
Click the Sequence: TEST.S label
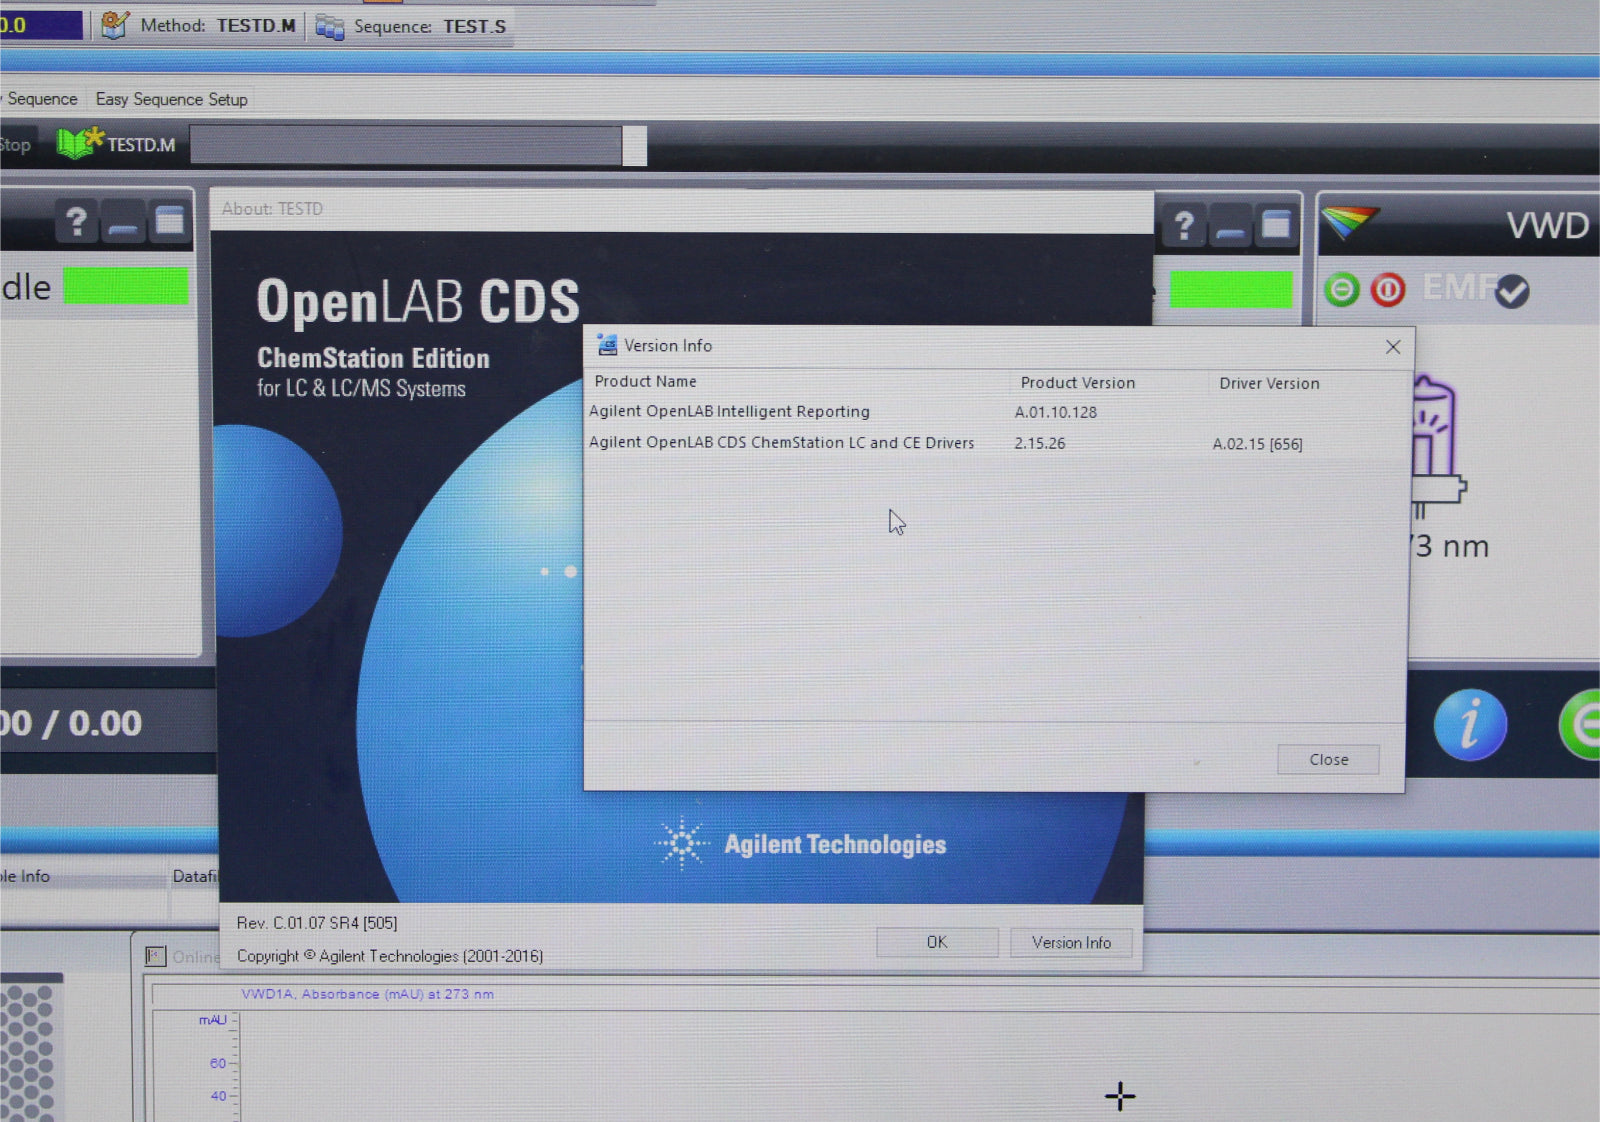click(430, 27)
